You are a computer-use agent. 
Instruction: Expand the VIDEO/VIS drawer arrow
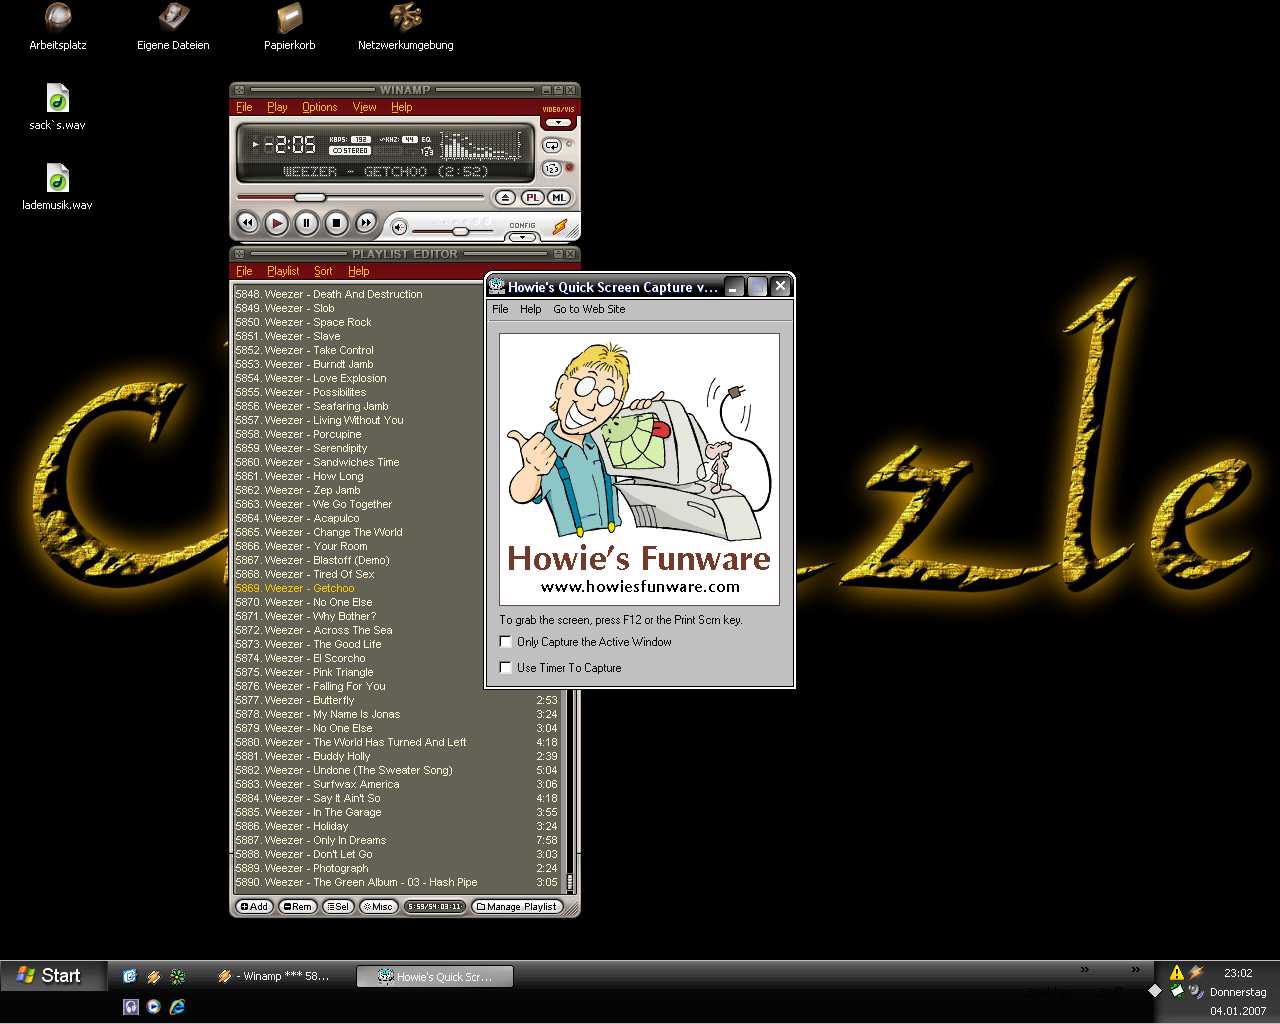pyautogui.click(x=558, y=123)
